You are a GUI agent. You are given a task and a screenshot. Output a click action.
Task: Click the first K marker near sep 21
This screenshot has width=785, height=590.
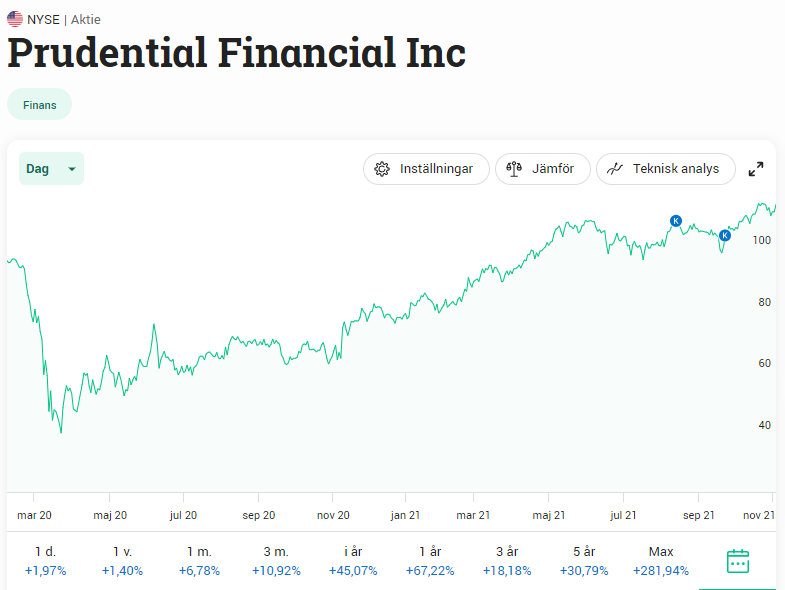tap(676, 221)
